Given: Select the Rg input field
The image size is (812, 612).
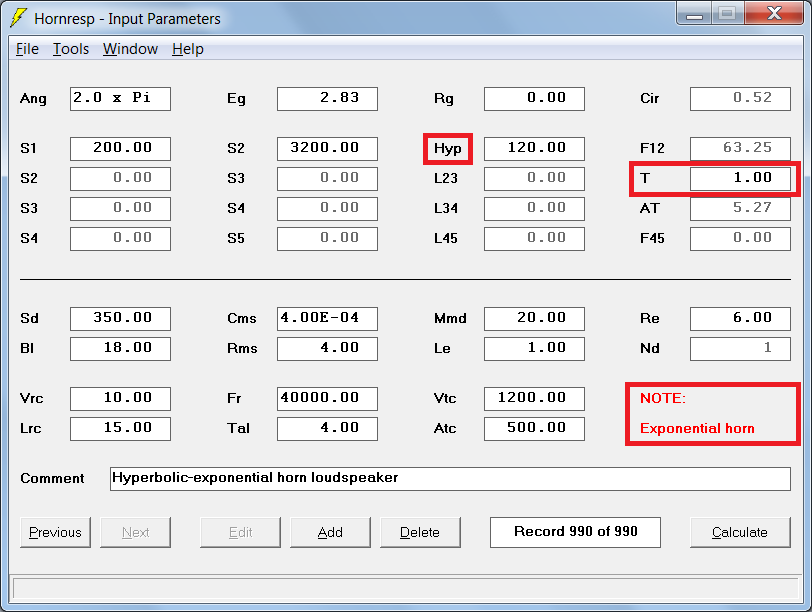Looking at the screenshot, I should (x=534, y=99).
